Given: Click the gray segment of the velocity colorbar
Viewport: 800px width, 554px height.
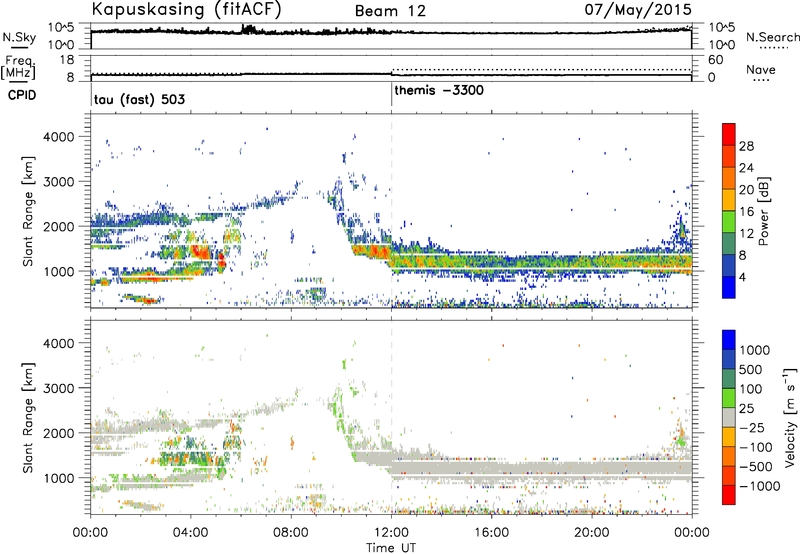Looking at the screenshot, I should pos(729,418).
